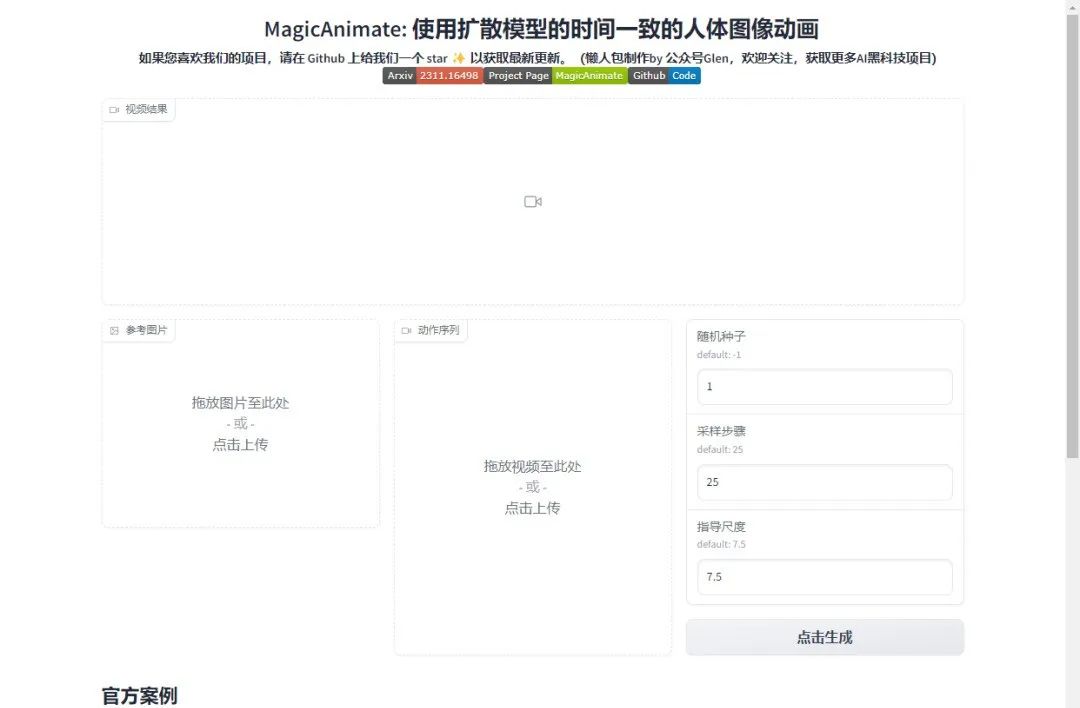Click the 视频结果 label video icon

pos(114,110)
